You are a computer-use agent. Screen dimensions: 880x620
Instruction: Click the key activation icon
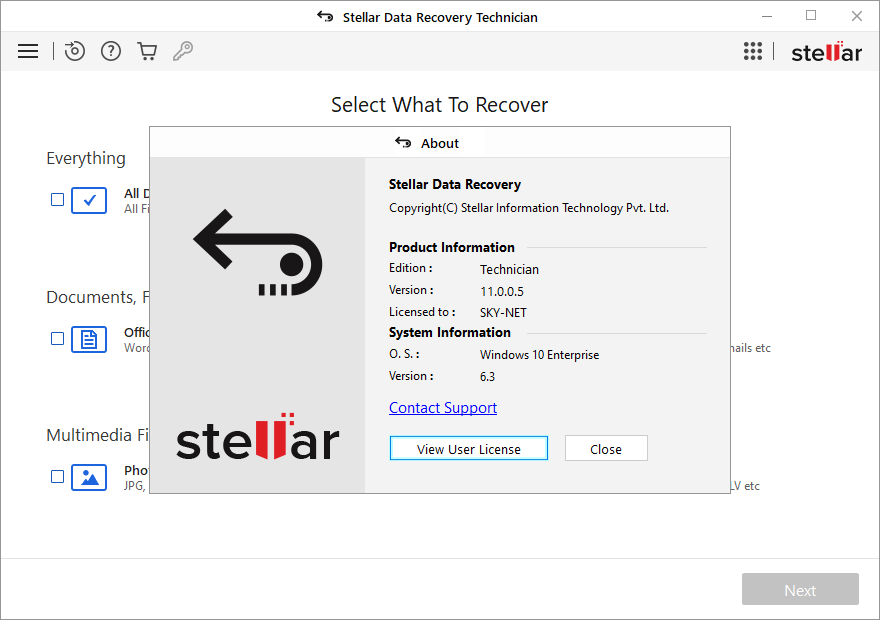(183, 51)
